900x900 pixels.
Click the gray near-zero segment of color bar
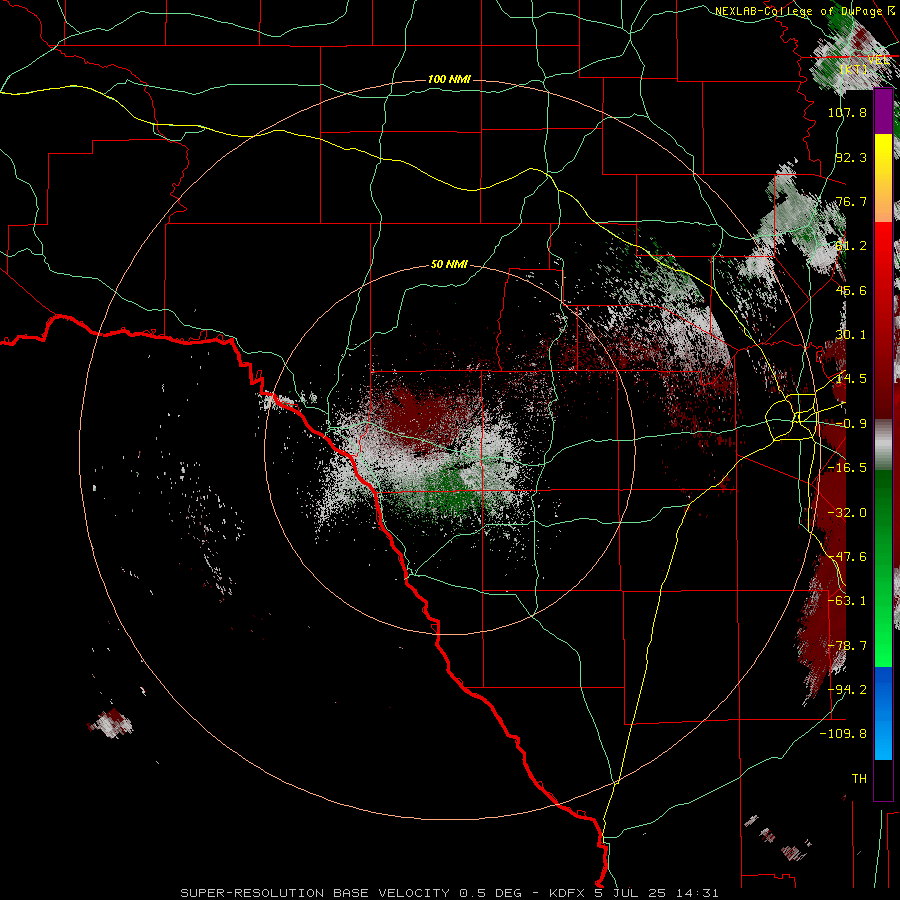883,445
